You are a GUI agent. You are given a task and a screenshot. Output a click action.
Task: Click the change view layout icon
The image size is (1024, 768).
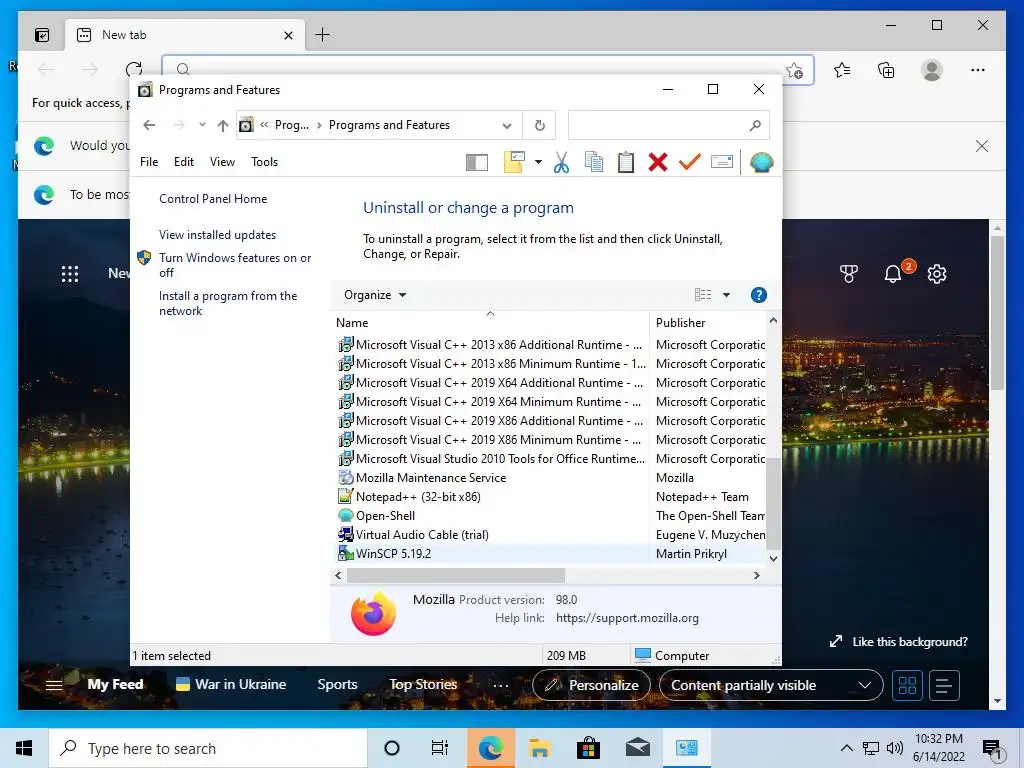(x=703, y=295)
